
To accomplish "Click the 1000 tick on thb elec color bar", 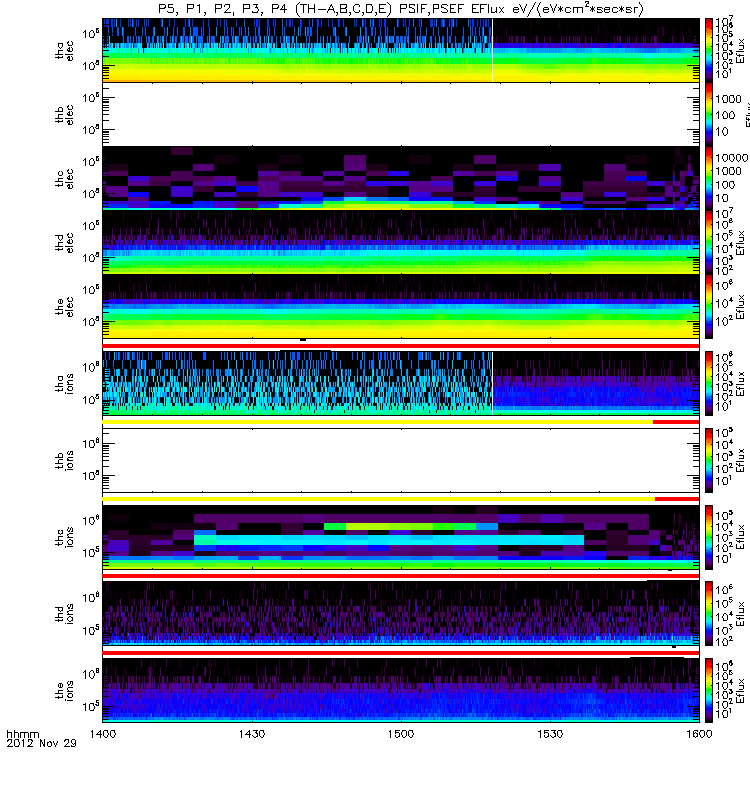I will pyautogui.click(x=729, y=99).
